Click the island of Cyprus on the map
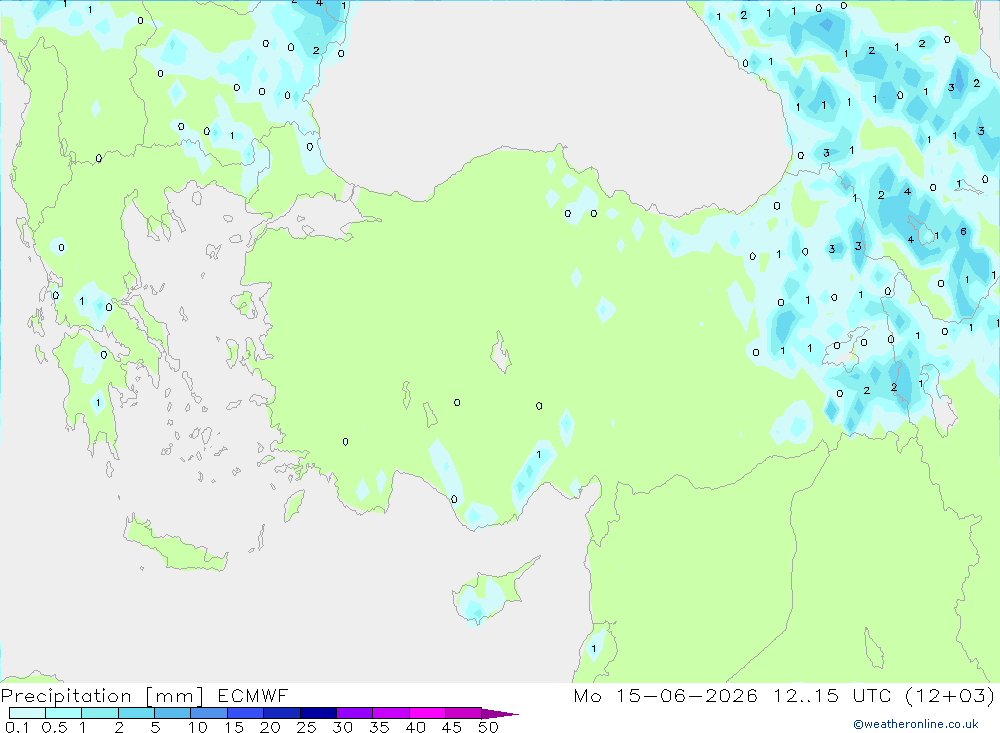Viewport: 1000px width, 733px height. pos(488,593)
